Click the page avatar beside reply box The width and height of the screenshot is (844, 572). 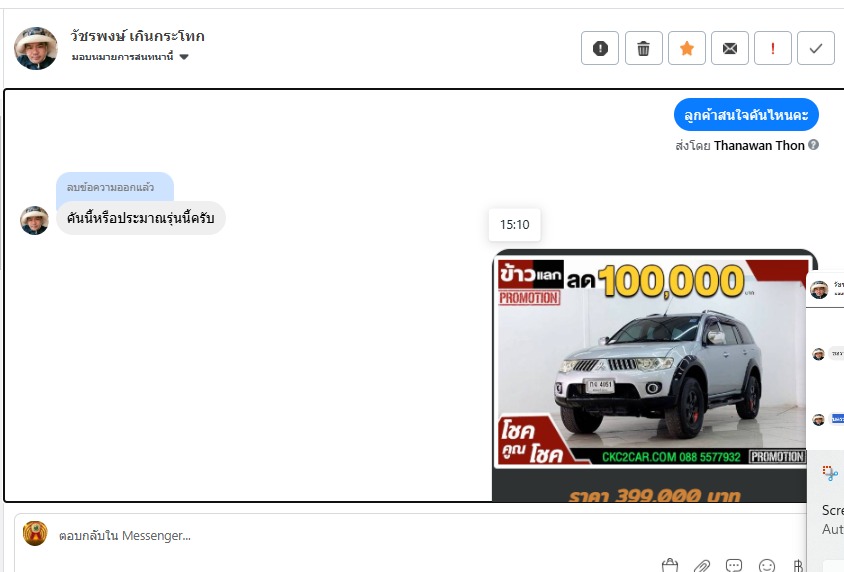[35, 533]
